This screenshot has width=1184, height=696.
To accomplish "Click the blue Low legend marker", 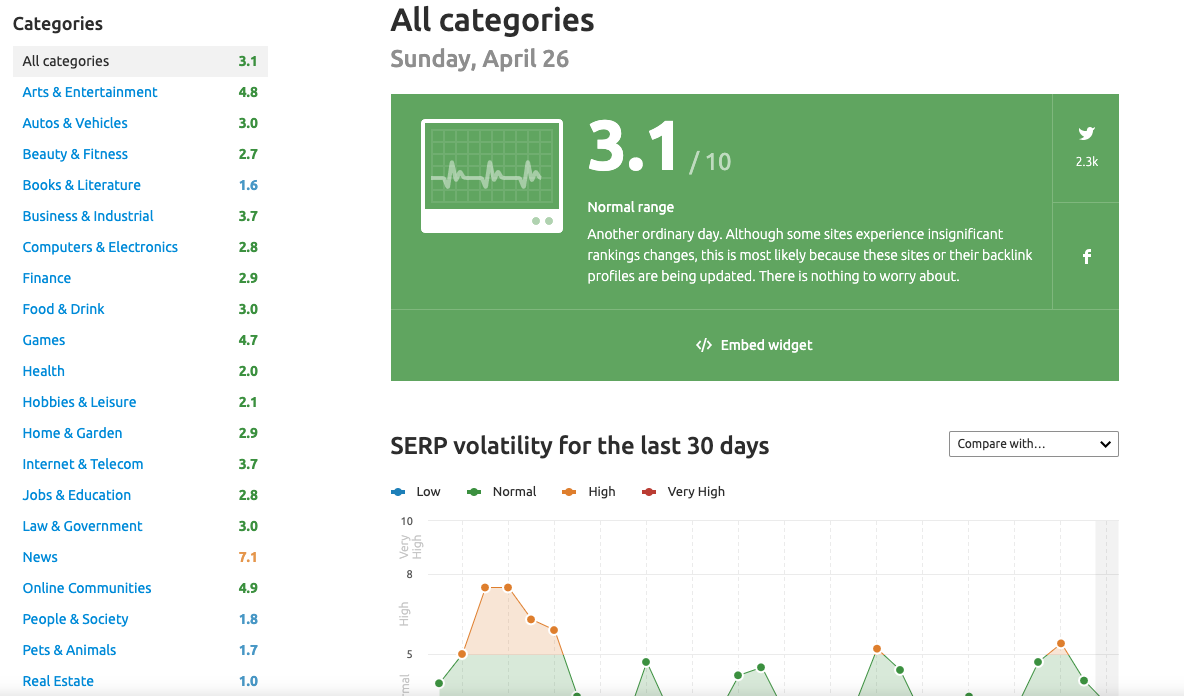I will coord(398,491).
